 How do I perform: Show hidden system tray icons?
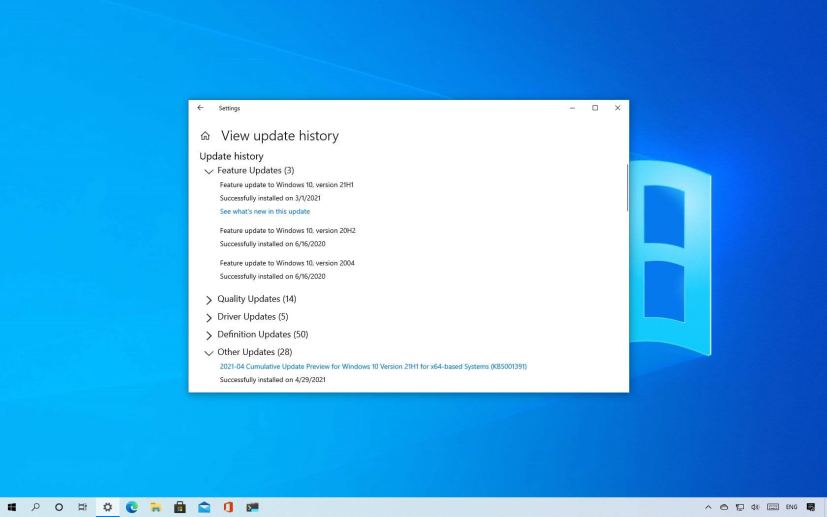[708, 507]
